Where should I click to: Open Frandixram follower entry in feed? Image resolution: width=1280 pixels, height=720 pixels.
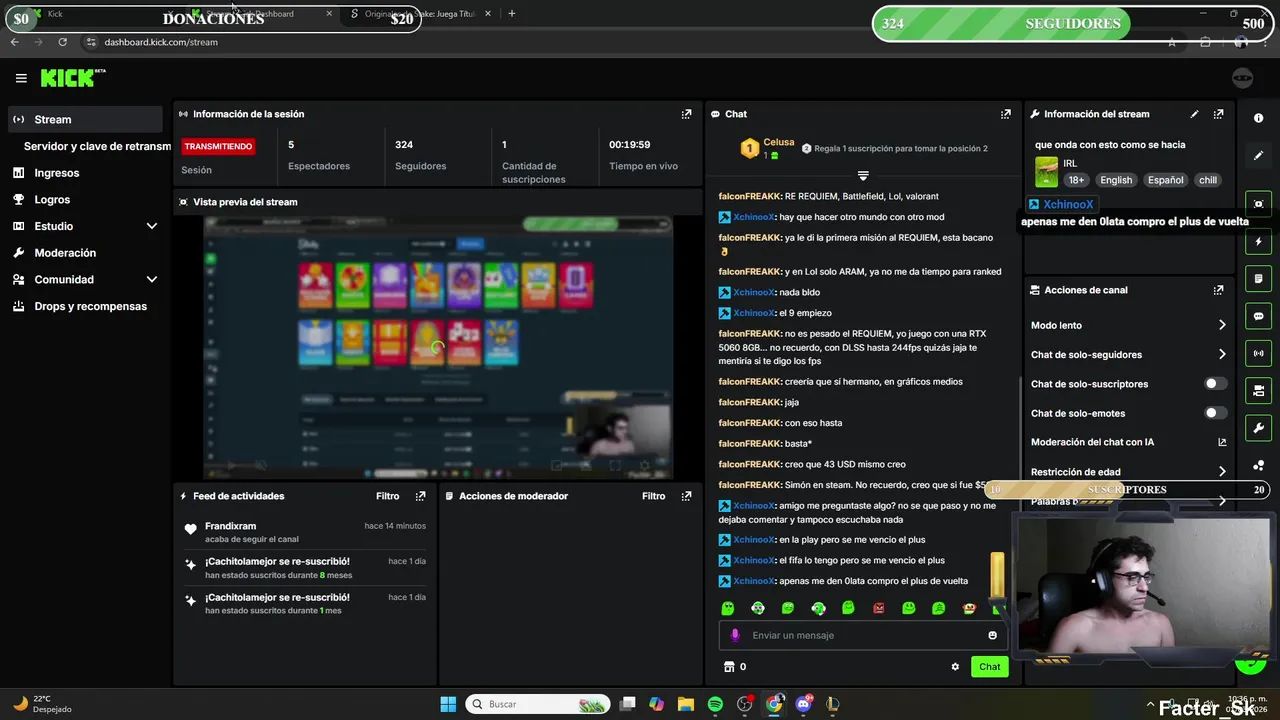[305, 532]
